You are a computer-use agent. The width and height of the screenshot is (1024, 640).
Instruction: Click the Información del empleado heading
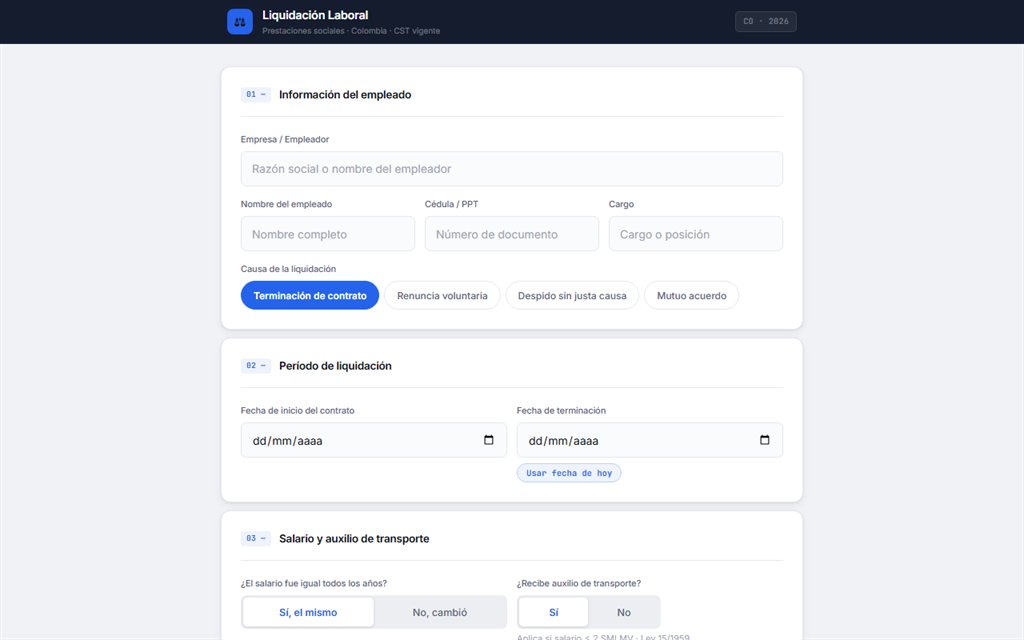point(345,95)
